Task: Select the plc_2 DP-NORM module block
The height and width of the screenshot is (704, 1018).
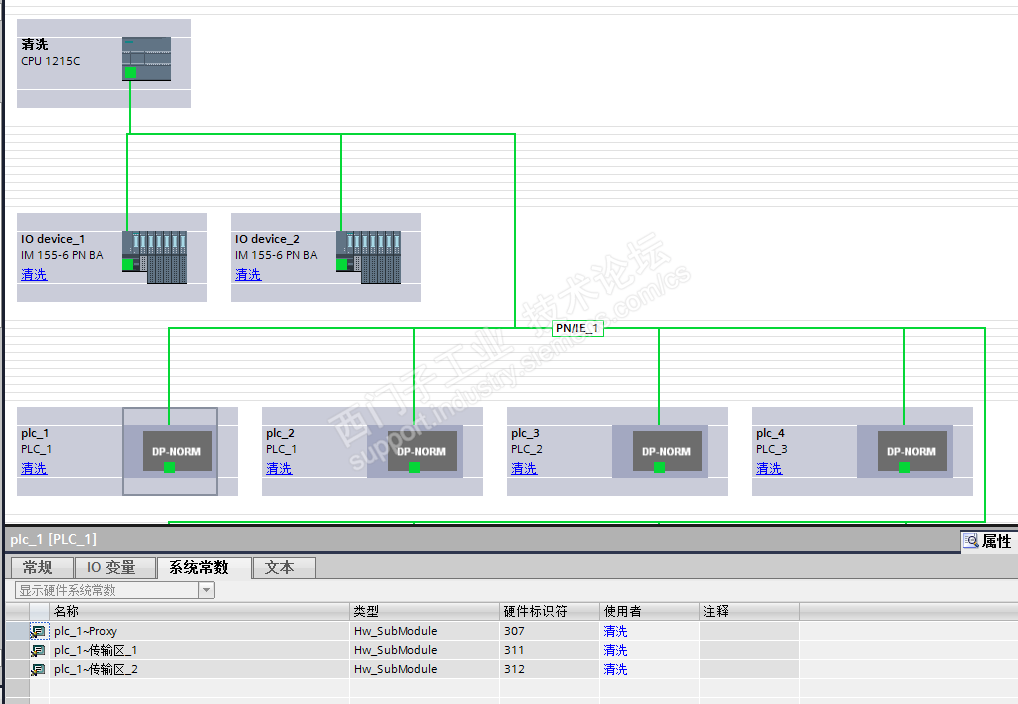Action: (422, 451)
